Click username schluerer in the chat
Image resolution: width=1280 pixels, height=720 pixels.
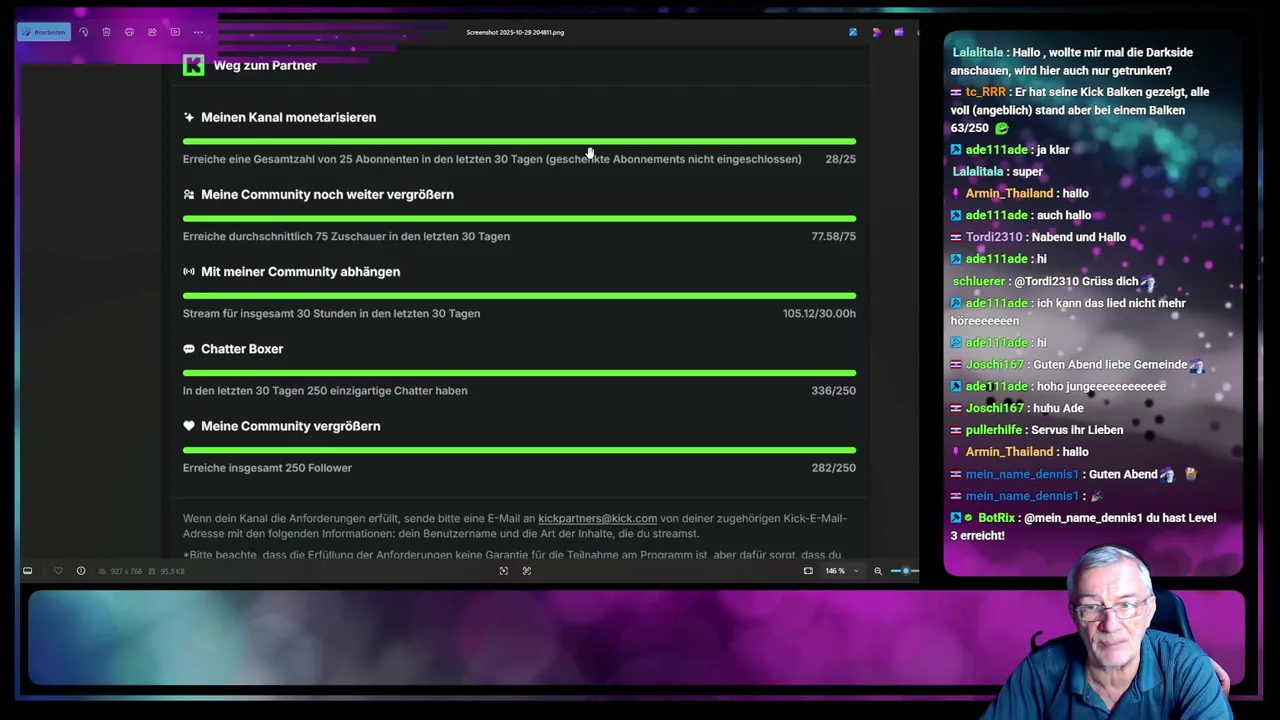pyautogui.click(x=978, y=281)
